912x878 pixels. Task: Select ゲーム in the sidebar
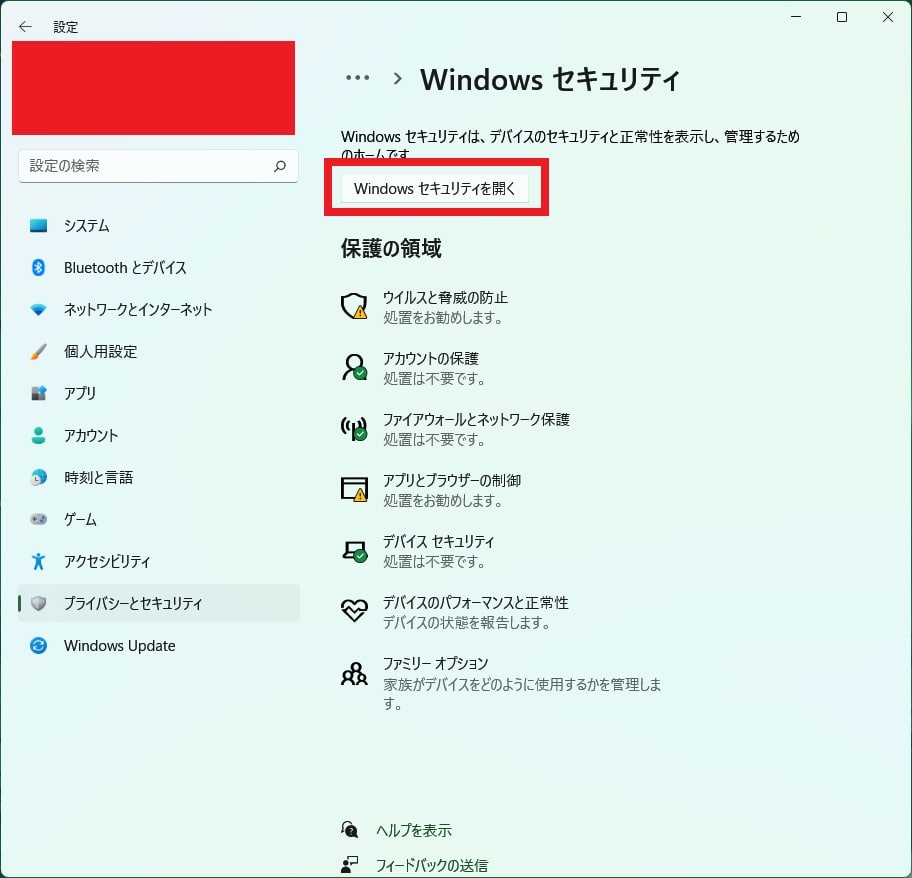click(x=159, y=519)
